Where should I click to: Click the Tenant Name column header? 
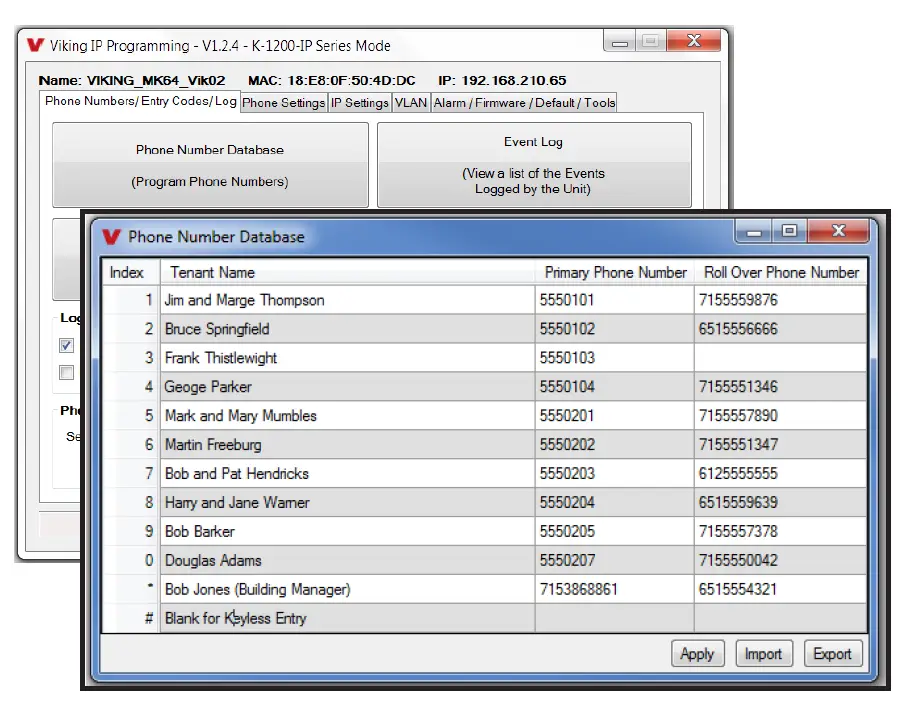tap(347, 272)
